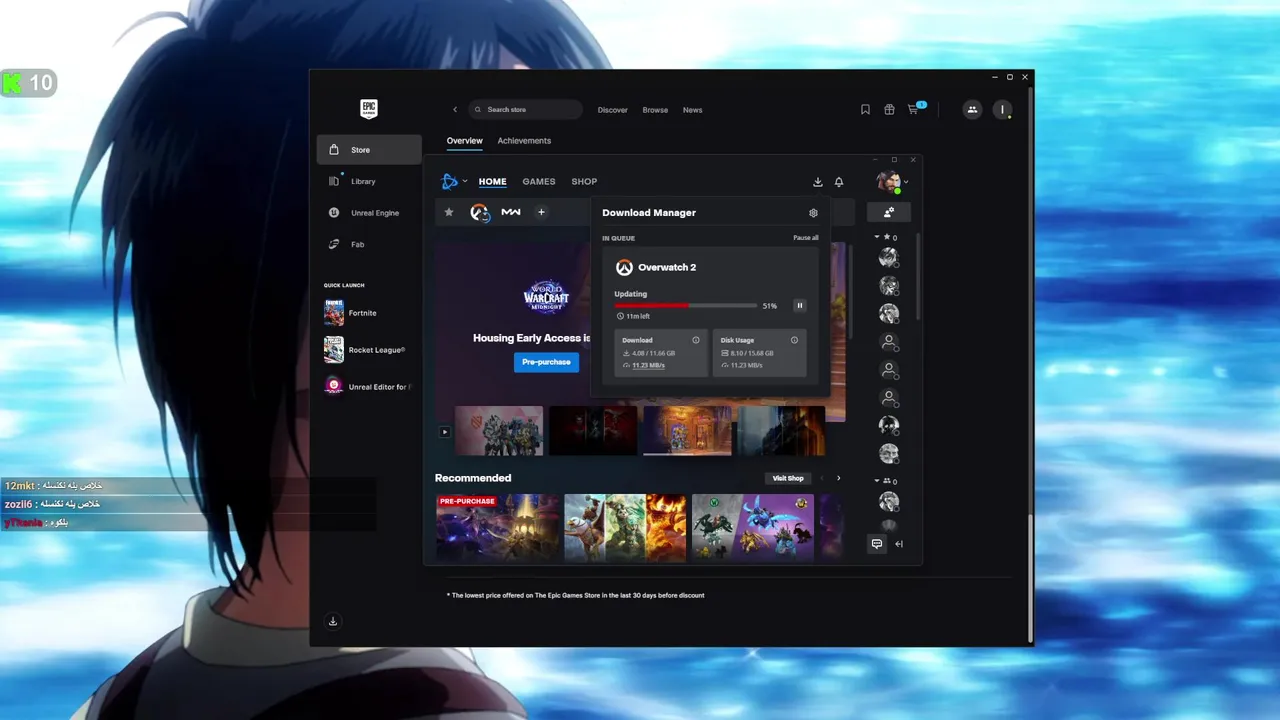The image size is (1280, 720).
Task: Open the Battle.net add friend button
Action: [889, 212]
